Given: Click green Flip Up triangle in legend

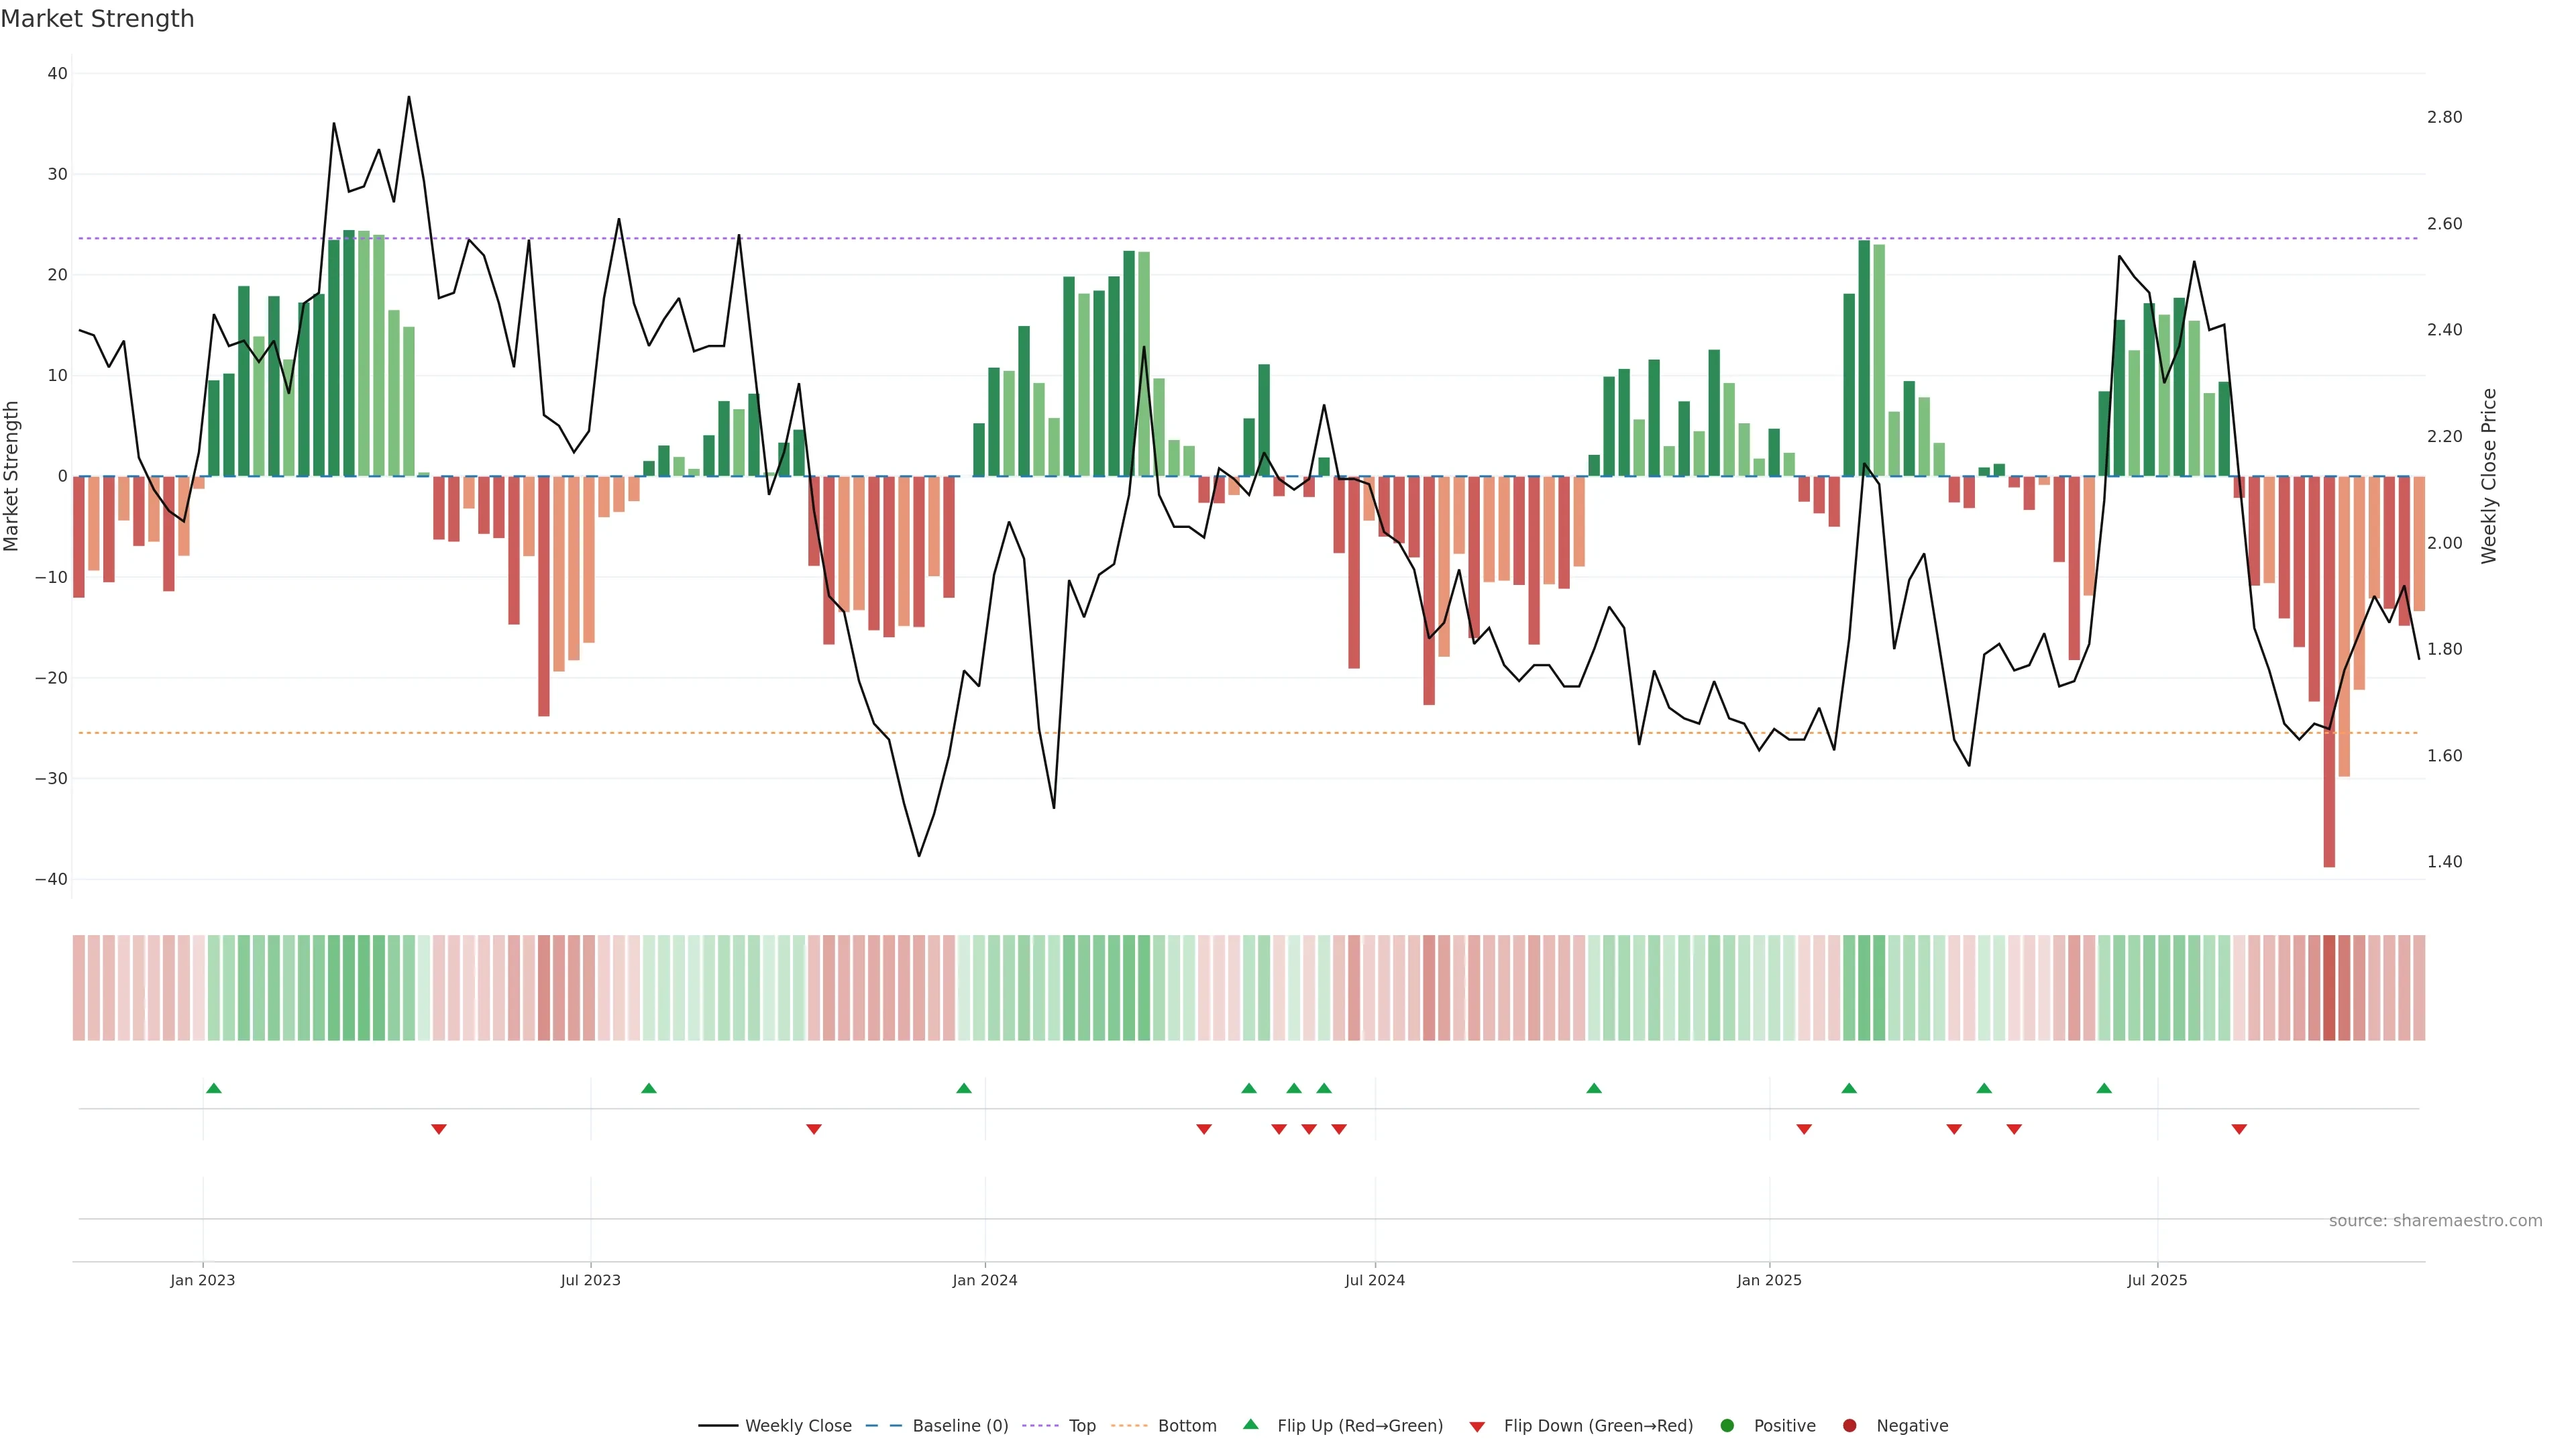Looking at the screenshot, I should click(1250, 1425).
